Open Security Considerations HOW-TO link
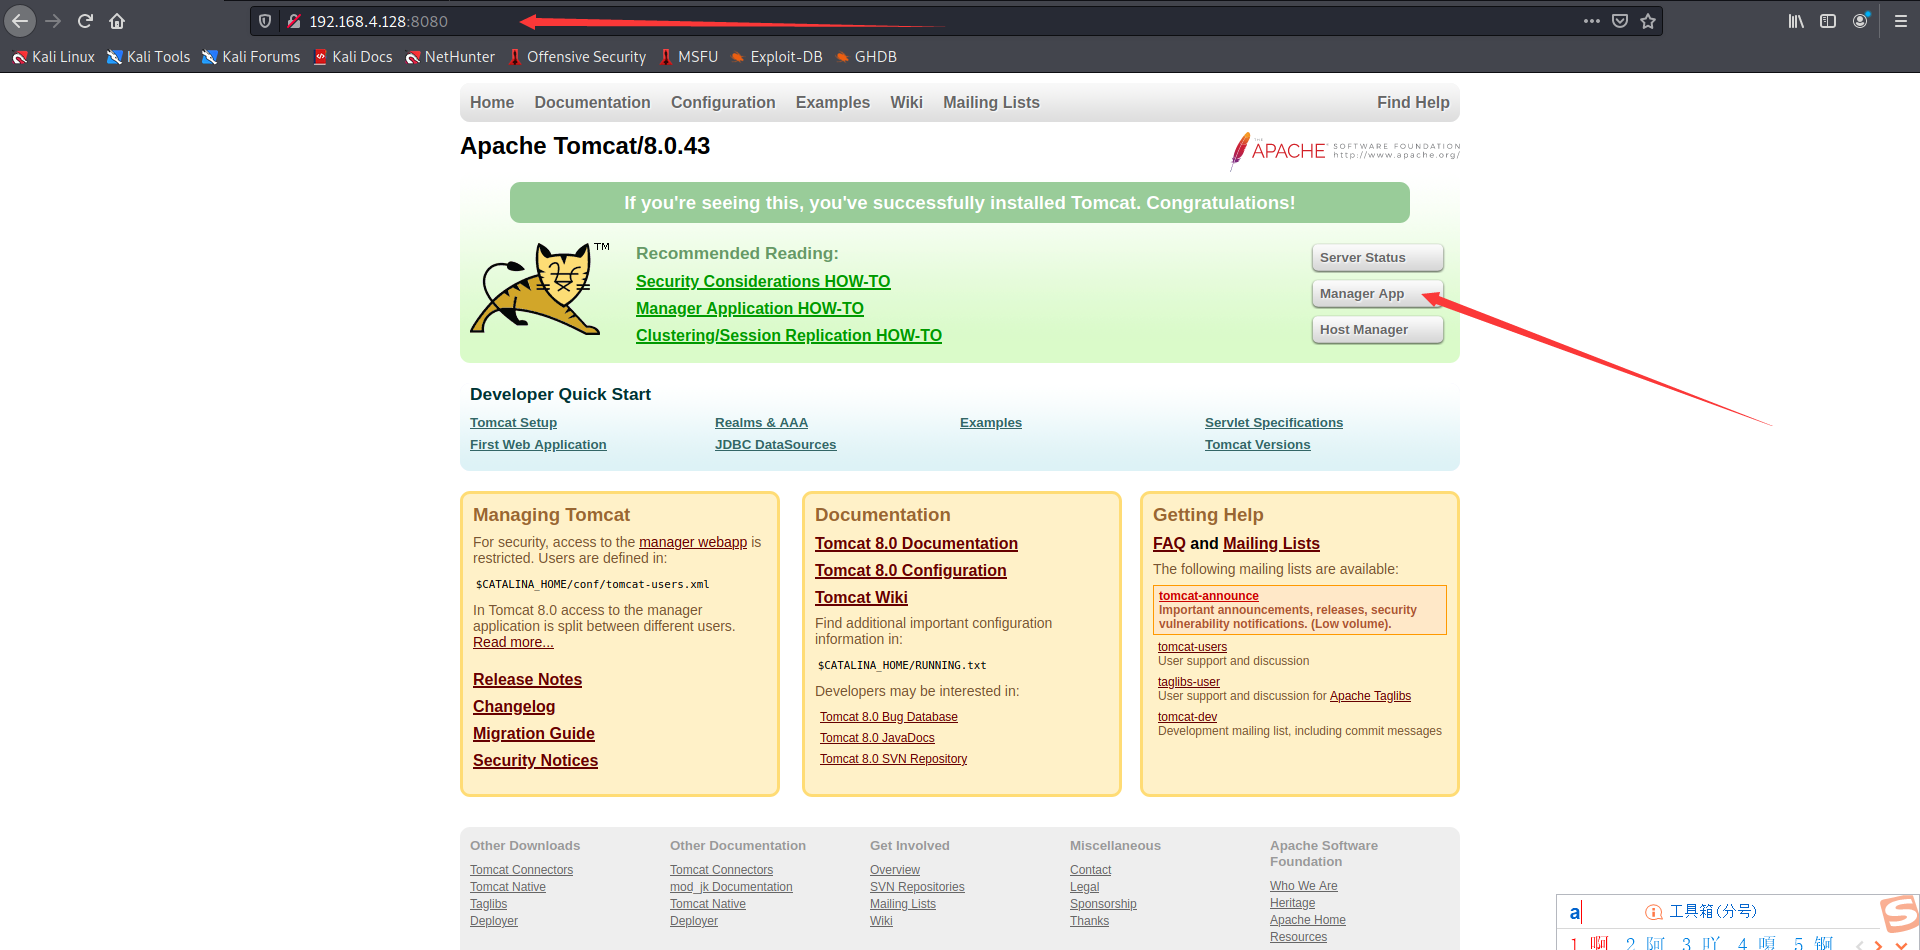This screenshot has height=950, width=1920. [763, 282]
